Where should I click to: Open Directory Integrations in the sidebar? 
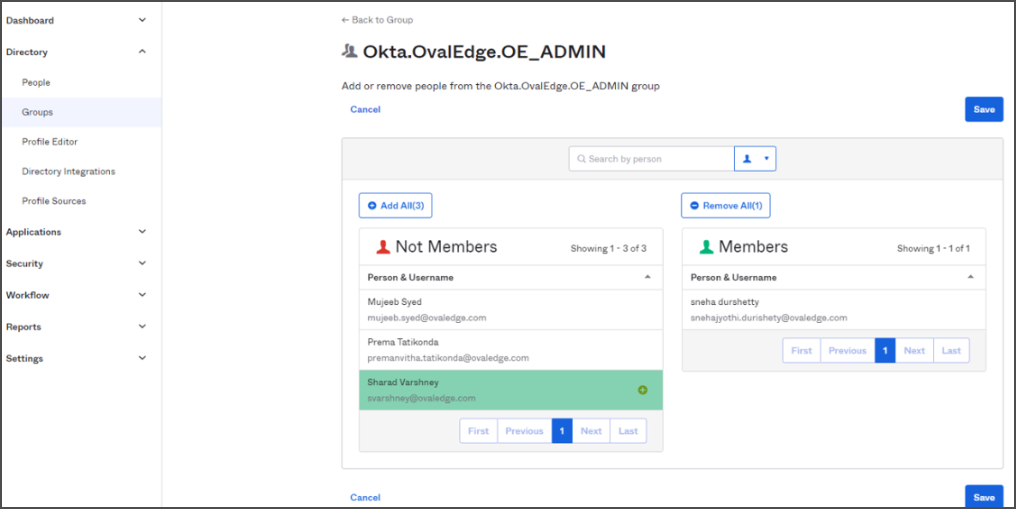(x=69, y=172)
